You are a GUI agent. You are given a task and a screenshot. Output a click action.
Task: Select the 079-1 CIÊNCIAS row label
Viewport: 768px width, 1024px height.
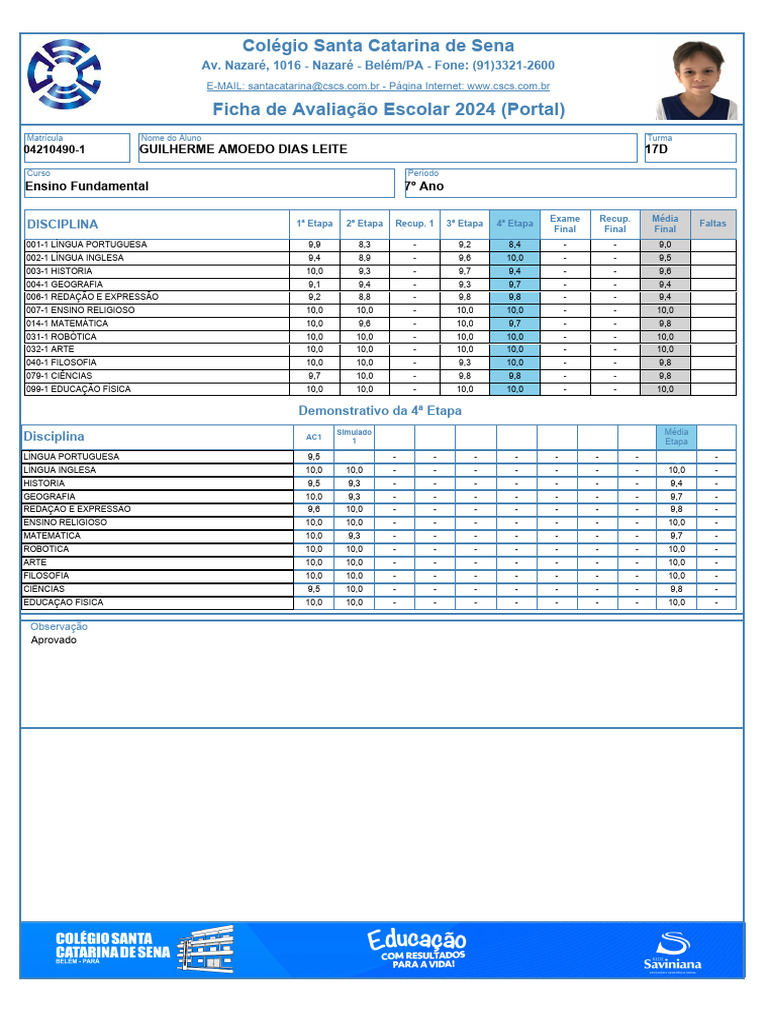point(59,376)
